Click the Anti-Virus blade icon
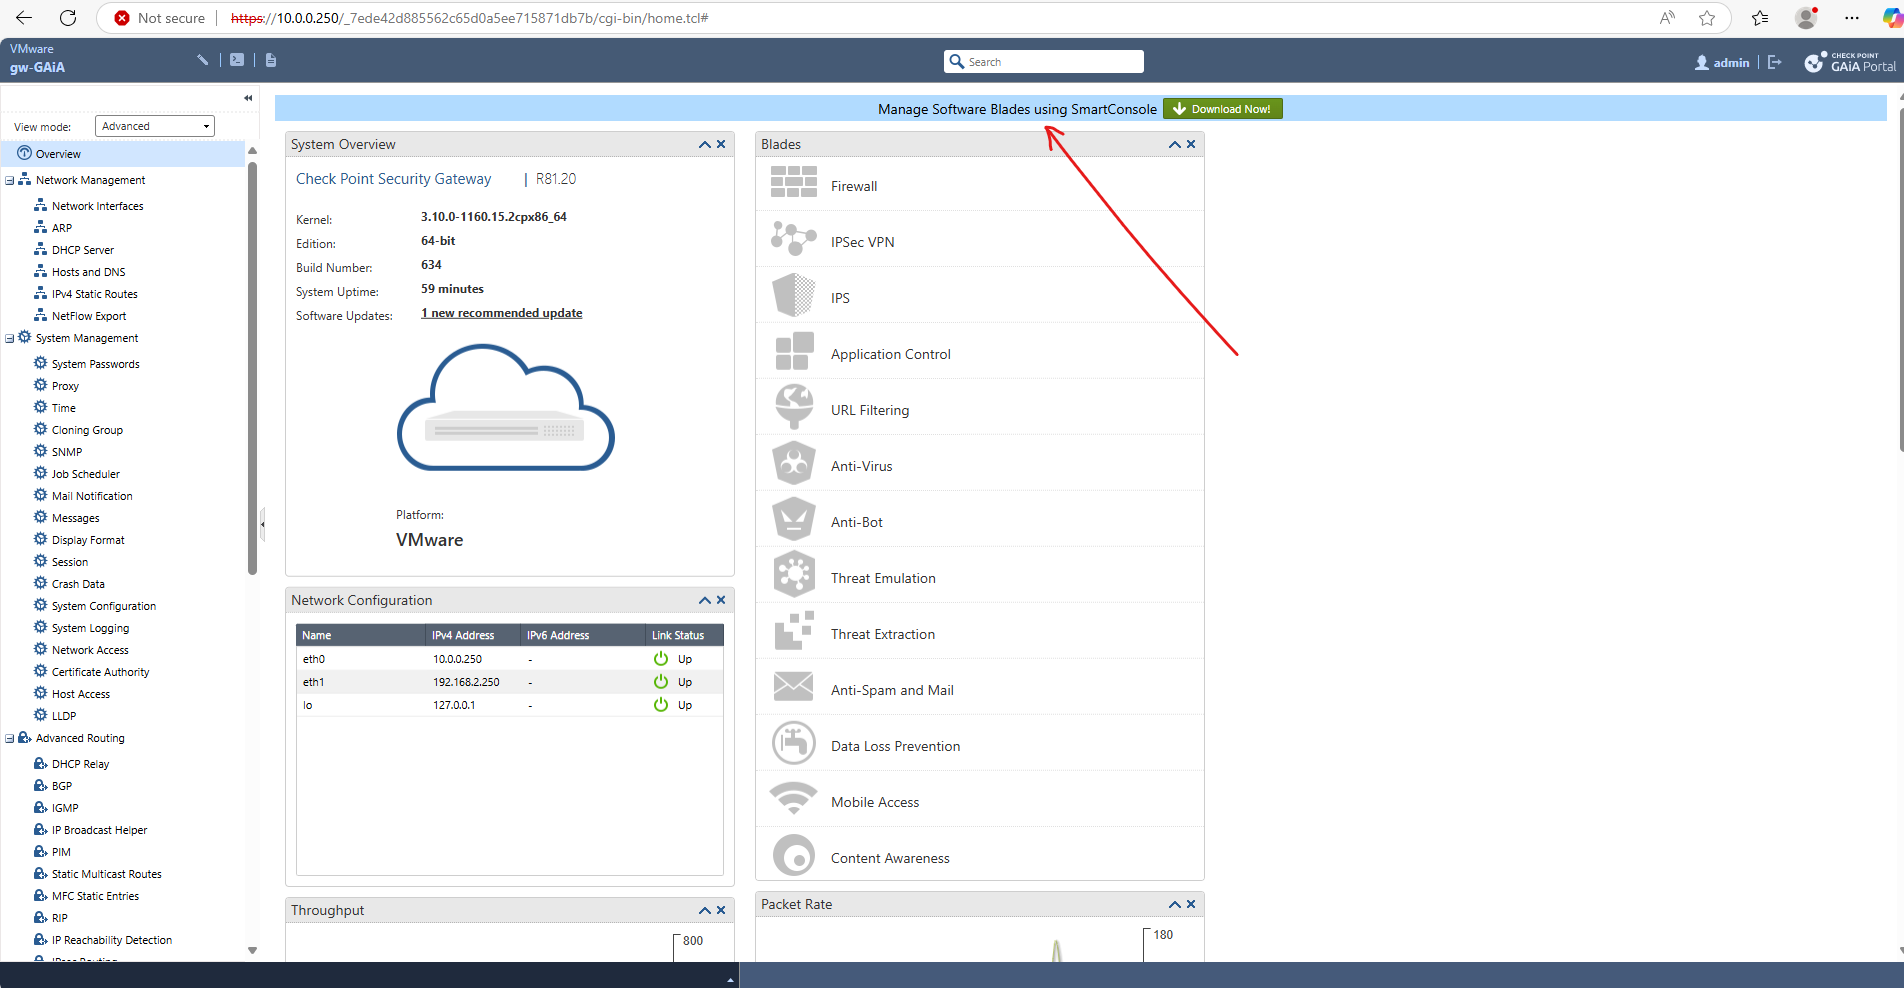The width and height of the screenshot is (1904, 988). pos(794,463)
